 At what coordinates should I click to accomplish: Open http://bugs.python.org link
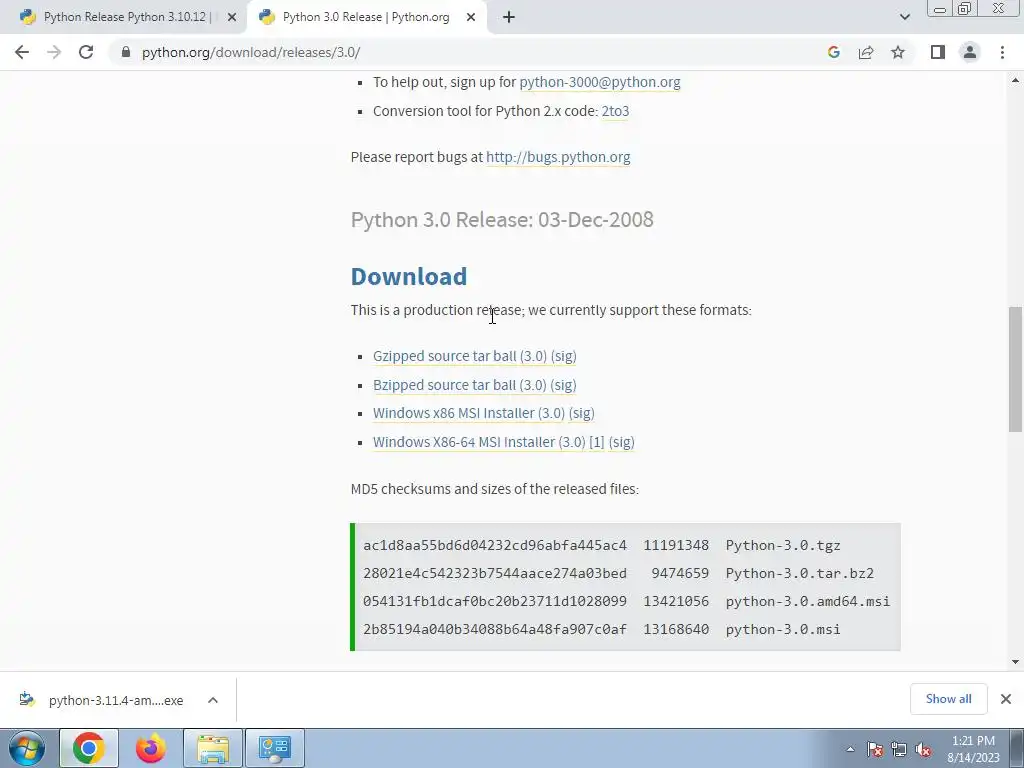558,157
